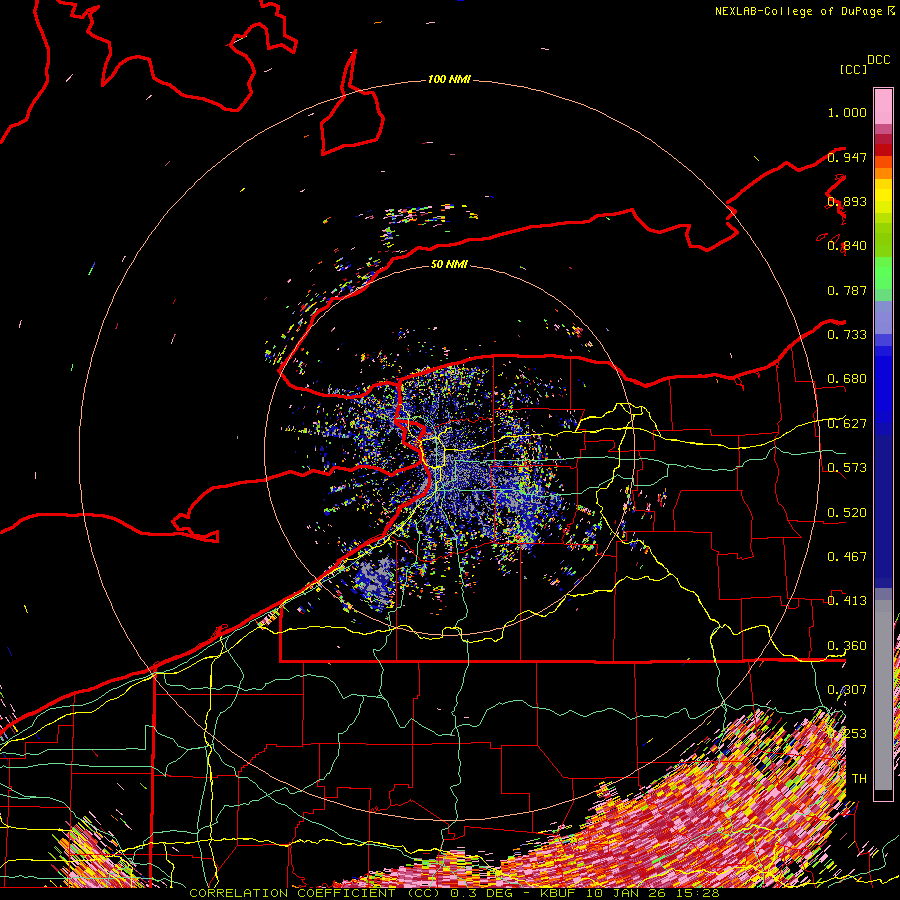This screenshot has height=900, width=900.
Task: Pick the light periwinkle band beside 0.733
Action: pyautogui.click(x=883, y=318)
